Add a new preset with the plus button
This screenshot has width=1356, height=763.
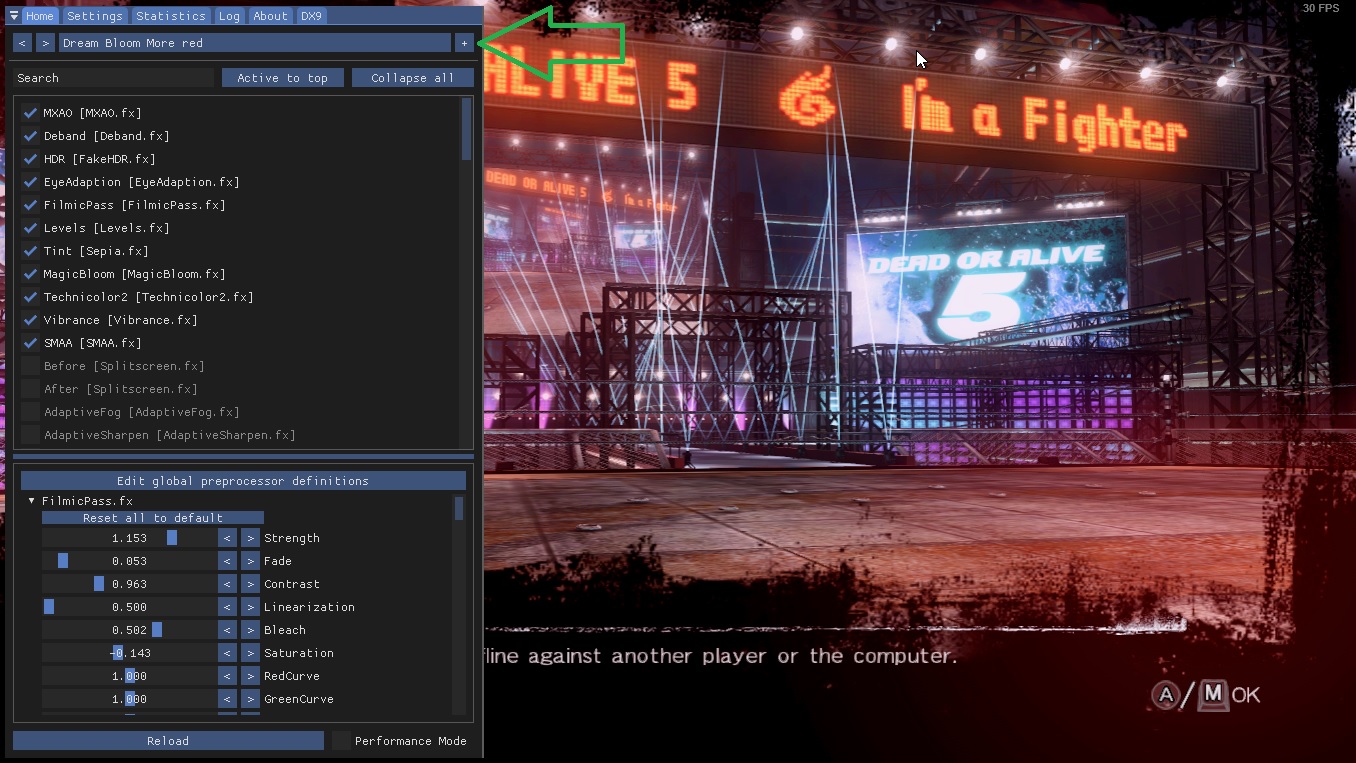tap(464, 43)
